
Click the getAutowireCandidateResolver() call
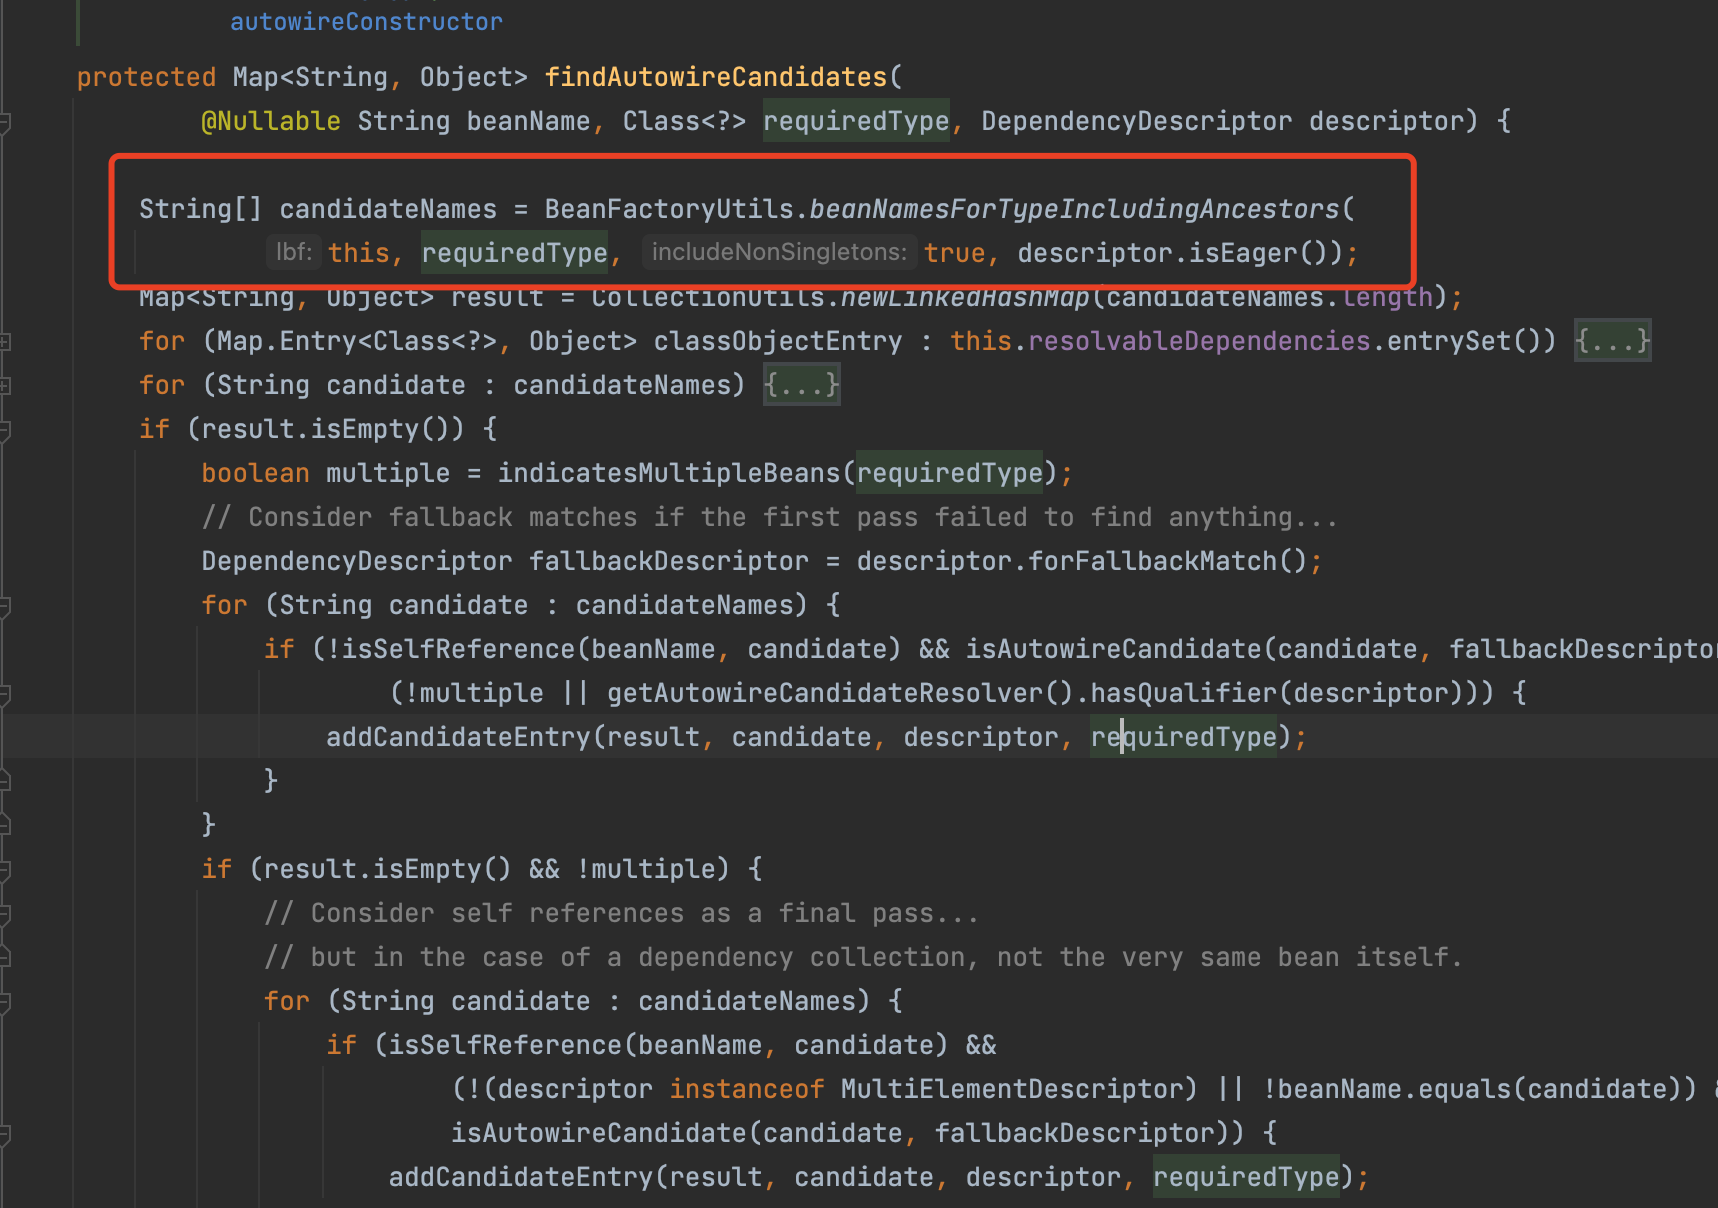click(840, 693)
